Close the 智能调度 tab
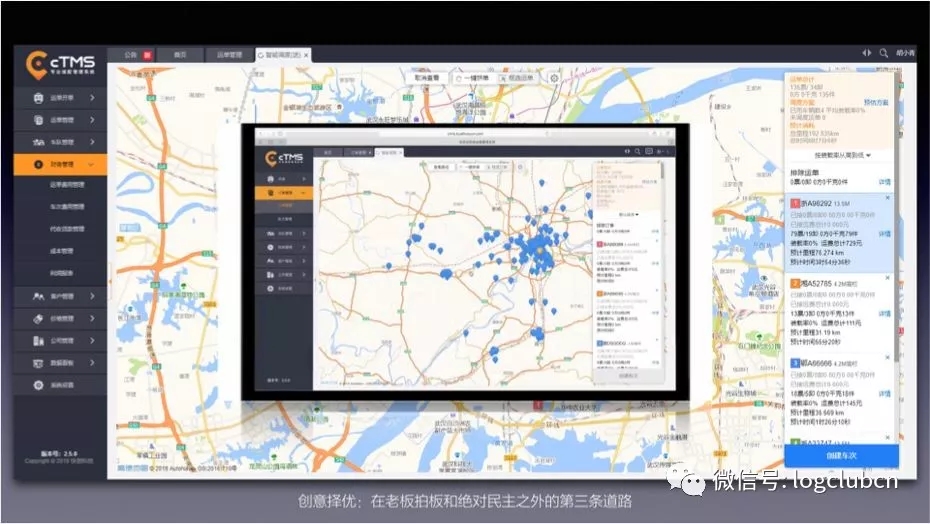 pos(307,55)
